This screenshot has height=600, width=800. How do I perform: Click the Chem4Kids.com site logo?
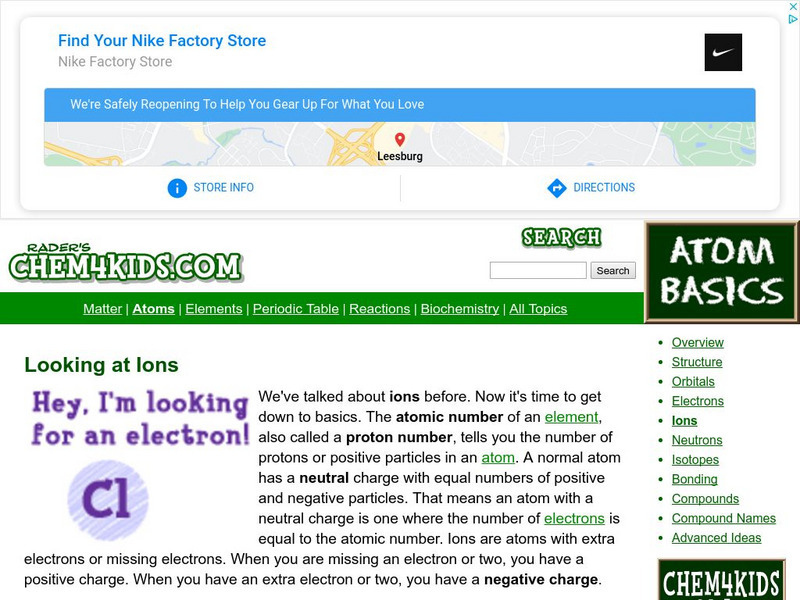point(126,262)
